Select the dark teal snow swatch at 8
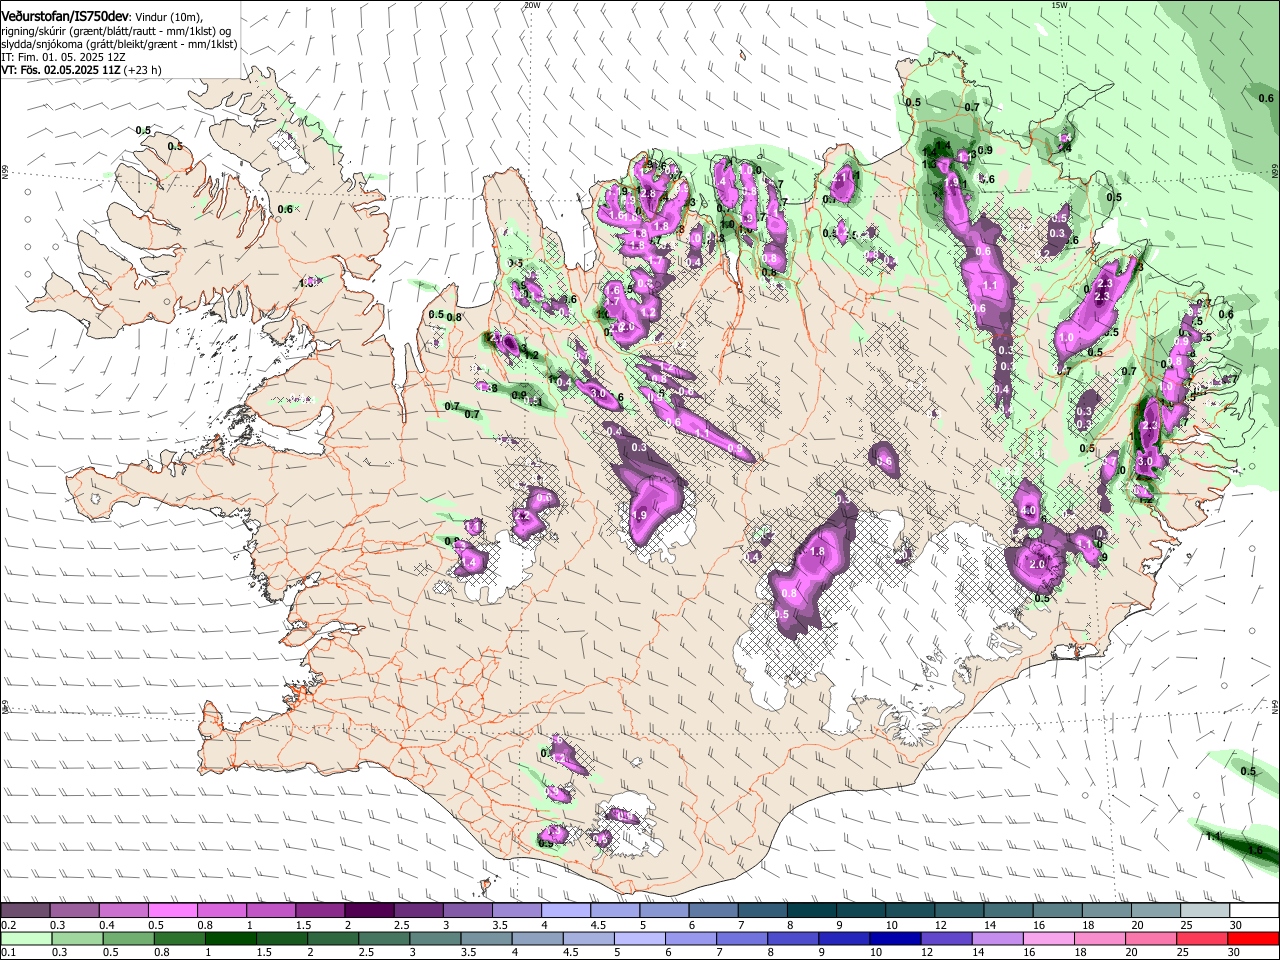The width and height of the screenshot is (1280, 960). click(x=812, y=911)
